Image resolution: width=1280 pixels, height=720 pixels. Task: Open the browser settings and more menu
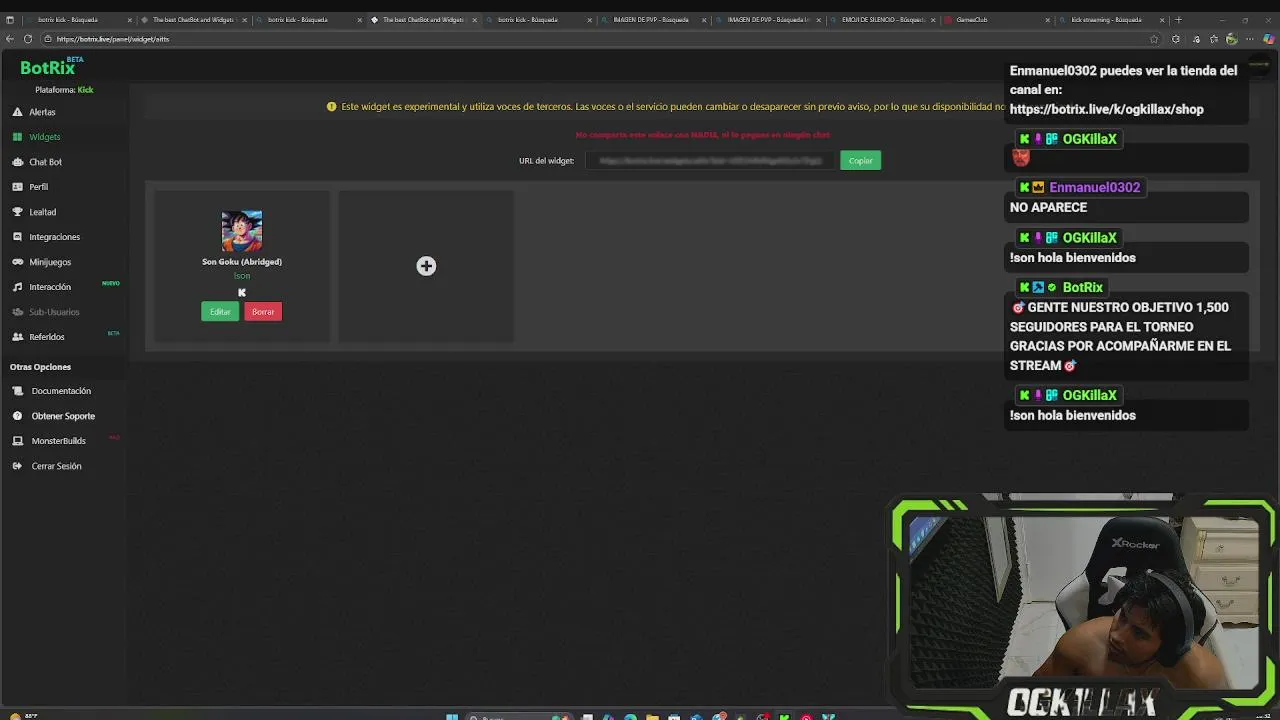tap(1250, 39)
